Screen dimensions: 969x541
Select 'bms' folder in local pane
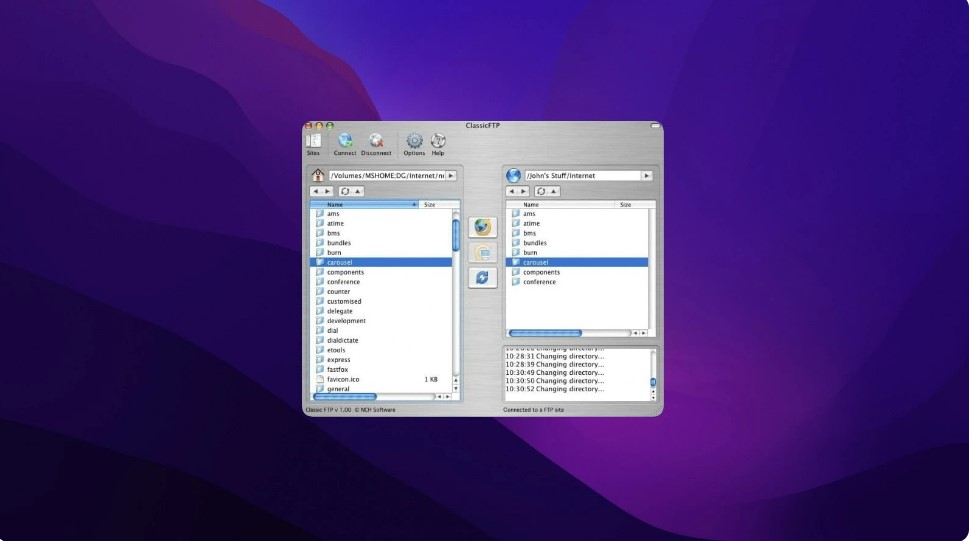tap(381, 233)
